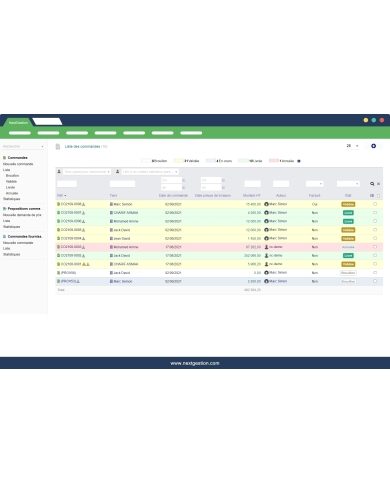Click Marc Simon's avatar in the 15 400,00 row
Screen dimensions: 390x484
click(x=266, y=204)
